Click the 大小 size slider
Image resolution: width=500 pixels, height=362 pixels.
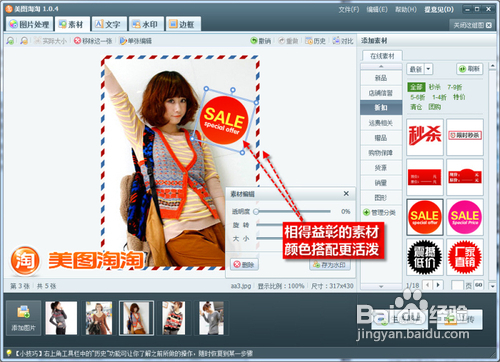(x=270, y=238)
